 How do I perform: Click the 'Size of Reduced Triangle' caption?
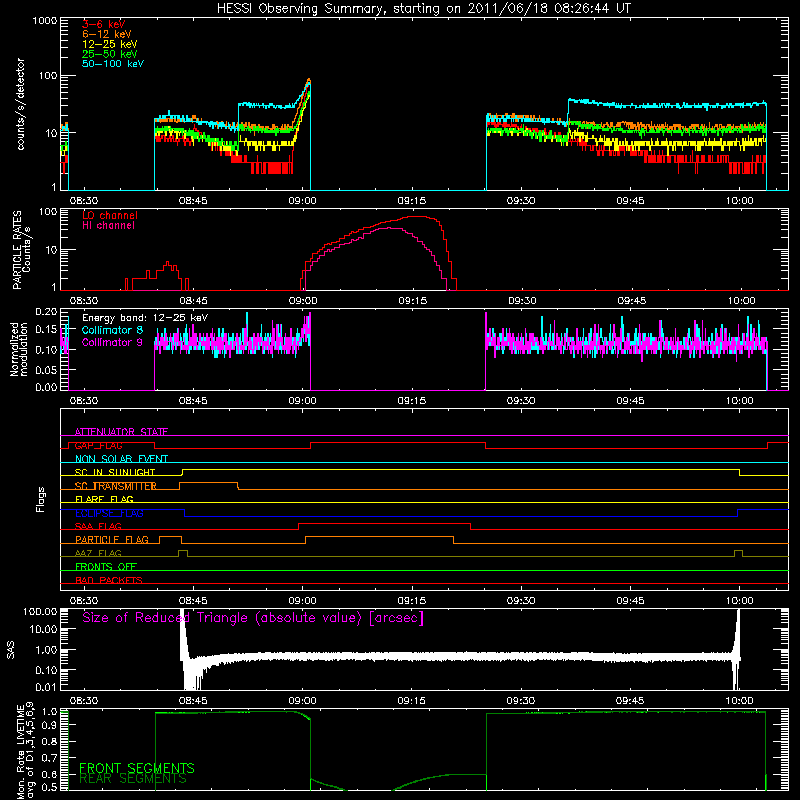pos(253,618)
